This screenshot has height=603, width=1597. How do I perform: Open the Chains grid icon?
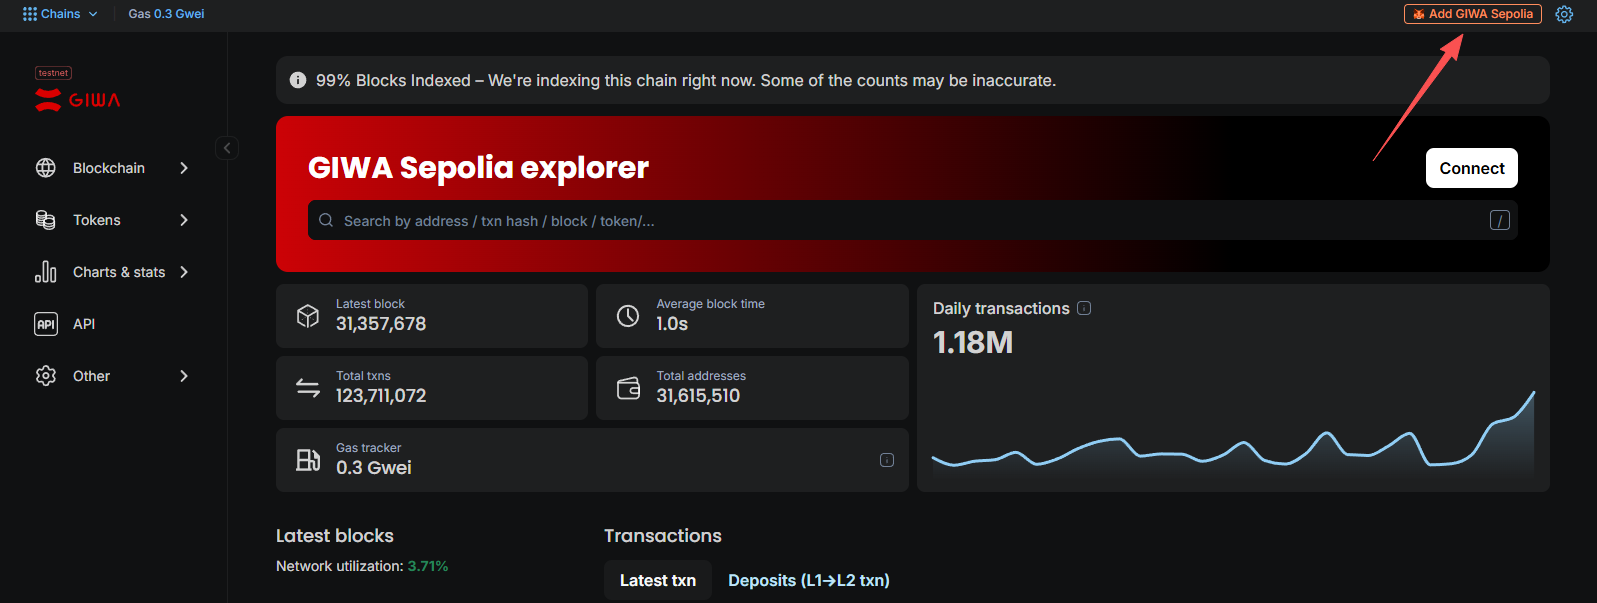pyautogui.click(x=29, y=14)
